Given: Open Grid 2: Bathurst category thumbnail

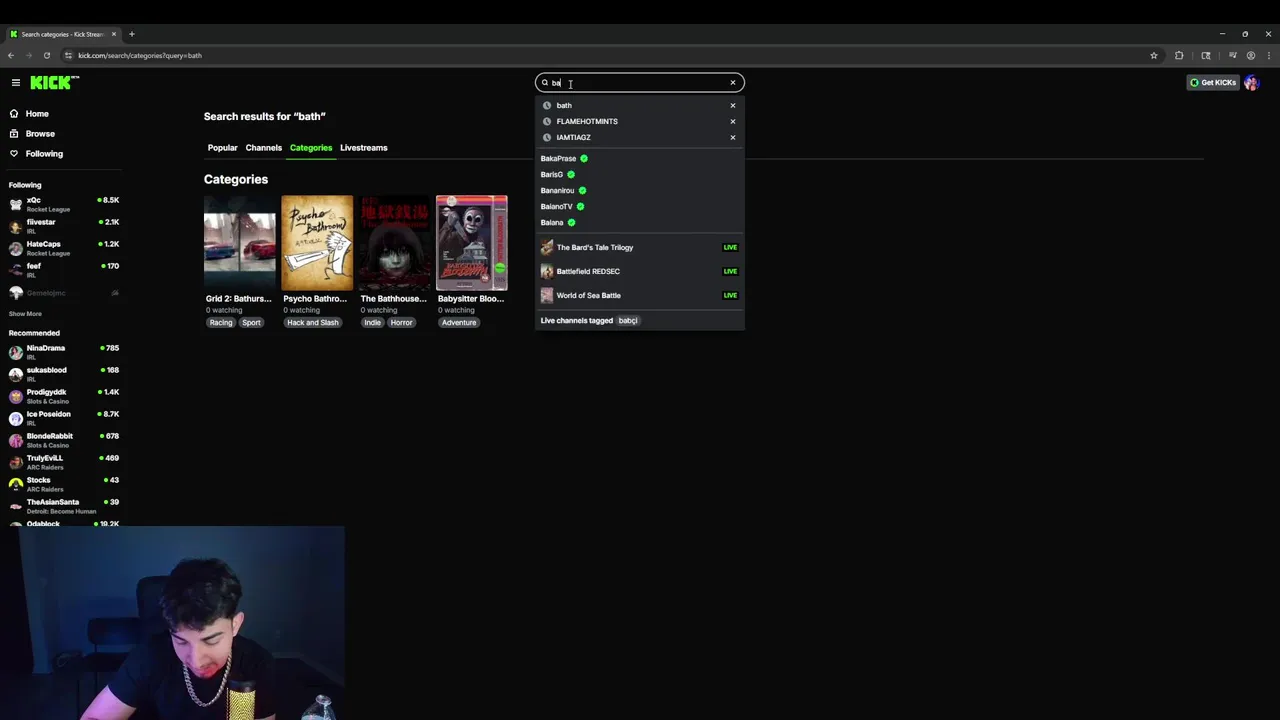Looking at the screenshot, I should click(x=240, y=243).
